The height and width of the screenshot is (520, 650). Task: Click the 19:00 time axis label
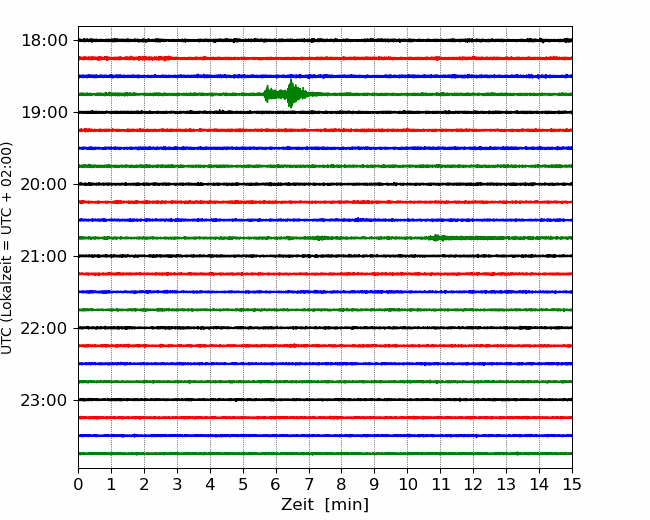coord(44,112)
